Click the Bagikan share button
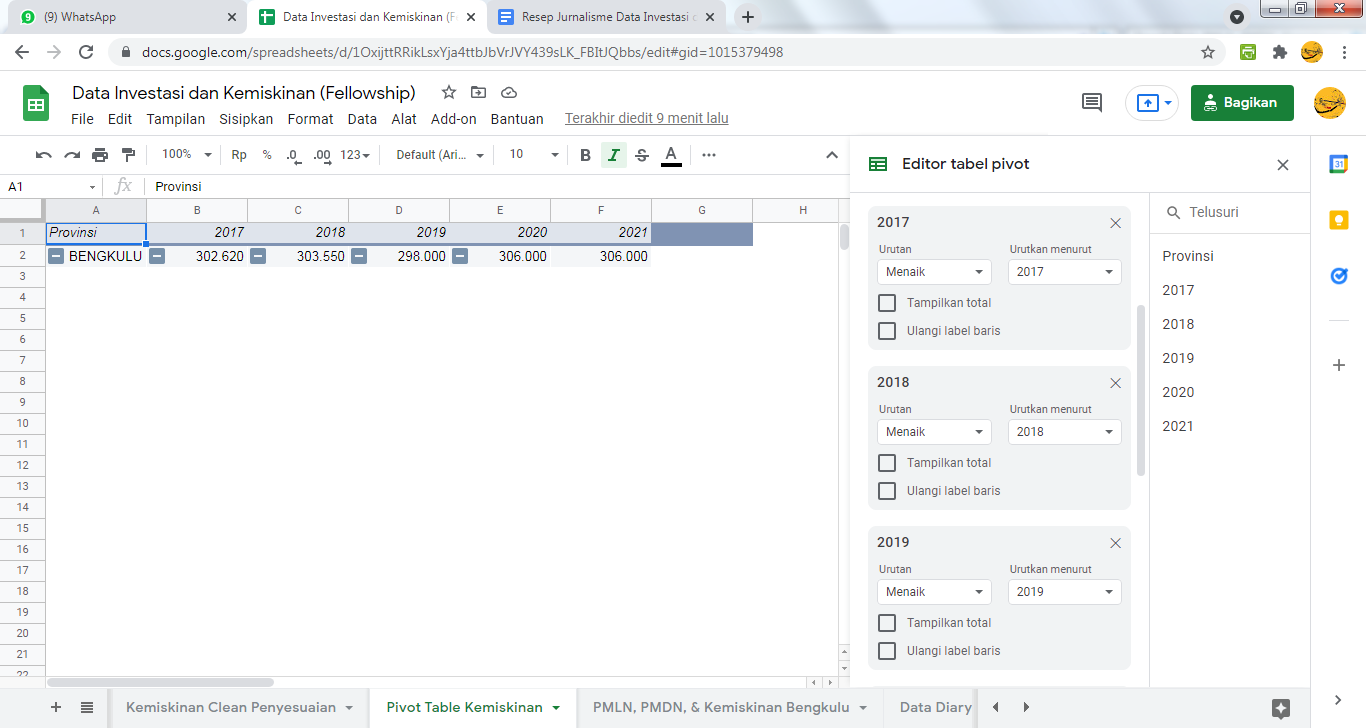Image resolution: width=1366 pixels, height=728 pixels. coord(1241,103)
